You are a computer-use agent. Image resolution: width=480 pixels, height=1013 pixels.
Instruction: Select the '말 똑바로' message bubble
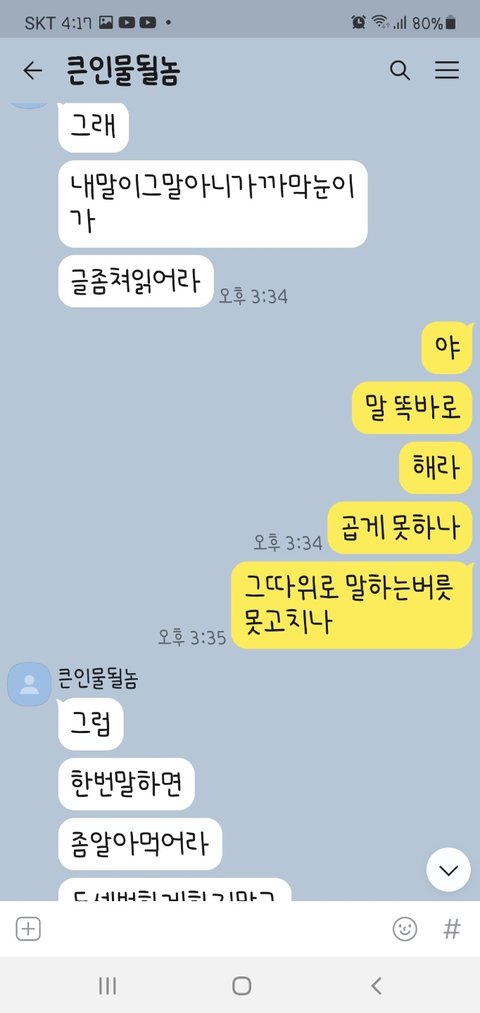pyautogui.click(x=412, y=408)
